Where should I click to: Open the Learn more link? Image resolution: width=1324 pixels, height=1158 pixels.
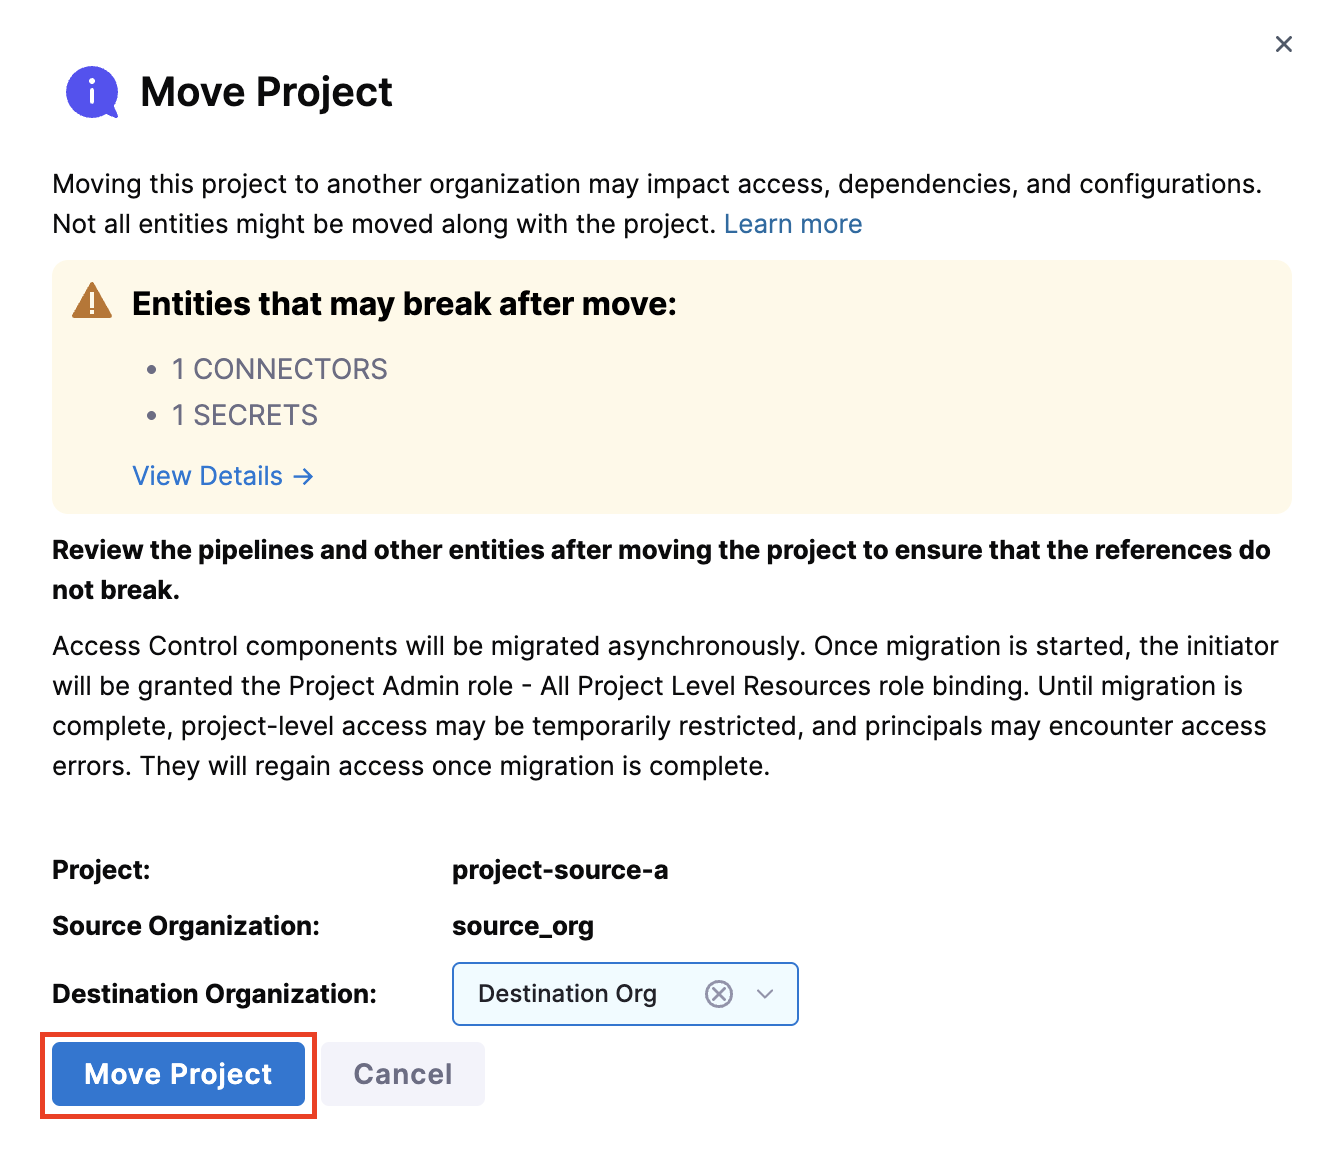pos(793,224)
